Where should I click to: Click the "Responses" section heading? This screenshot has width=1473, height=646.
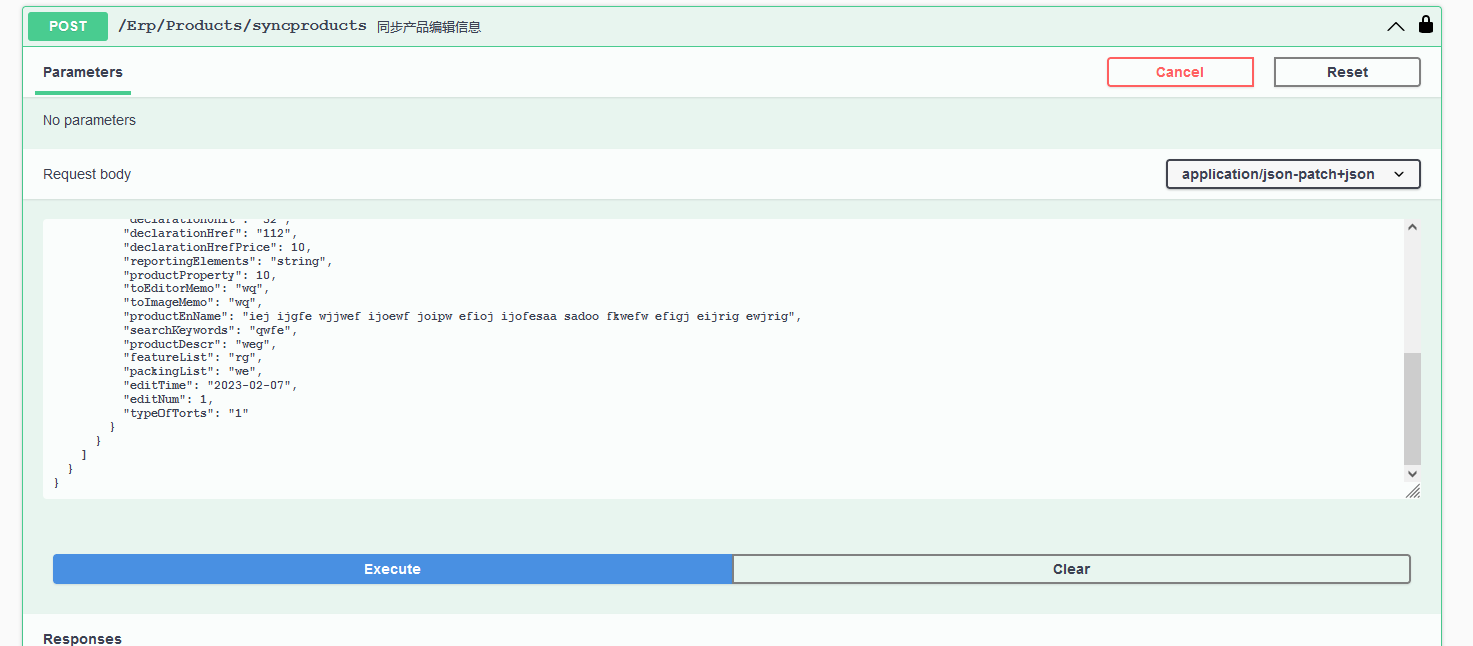pos(82,638)
